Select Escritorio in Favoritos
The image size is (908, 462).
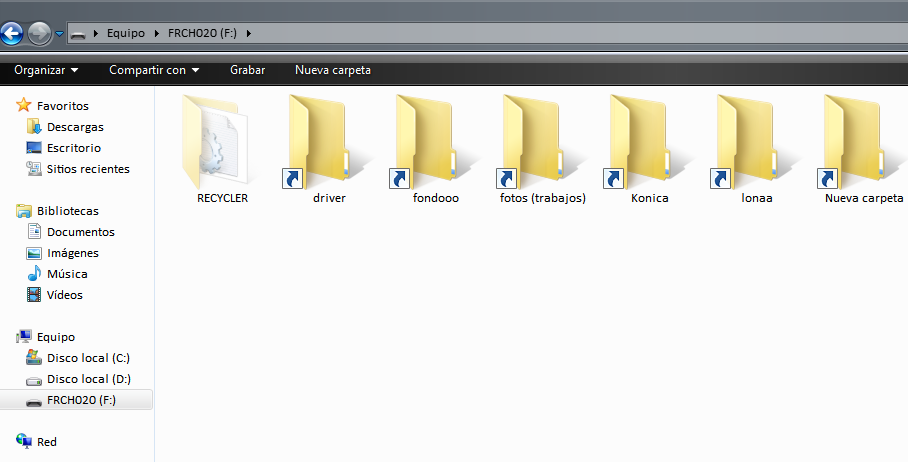pyautogui.click(x=74, y=148)
